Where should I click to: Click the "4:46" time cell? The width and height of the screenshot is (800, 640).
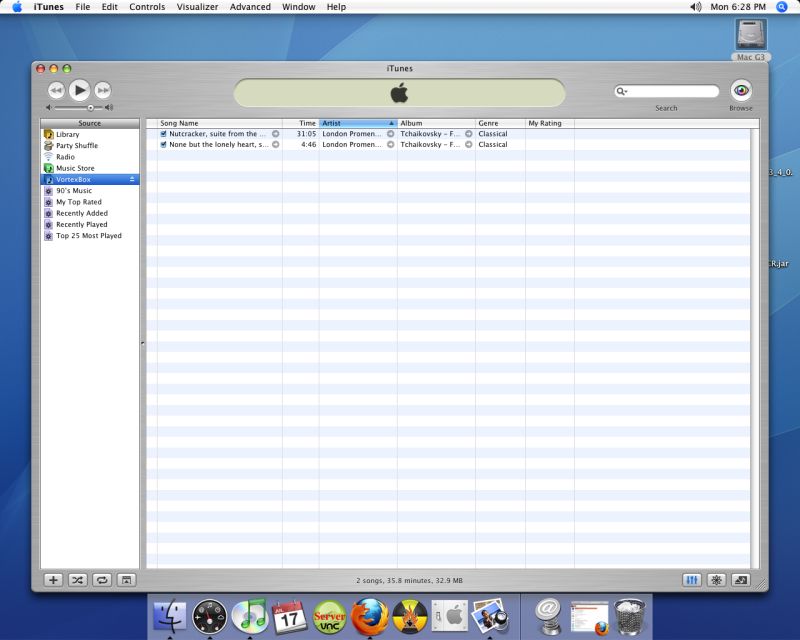tap(309, 144)
